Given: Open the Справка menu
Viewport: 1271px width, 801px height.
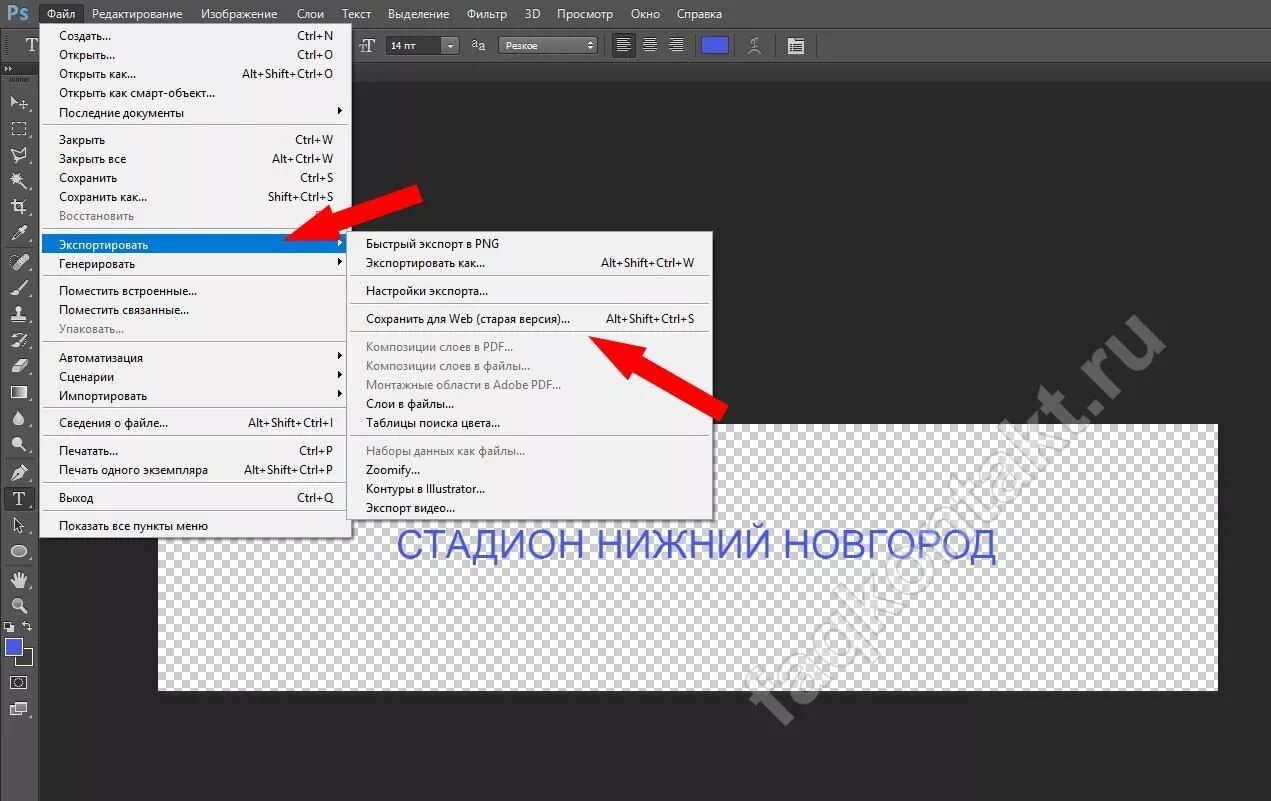Looking at the screenshot, I should [x=699, y=14].
